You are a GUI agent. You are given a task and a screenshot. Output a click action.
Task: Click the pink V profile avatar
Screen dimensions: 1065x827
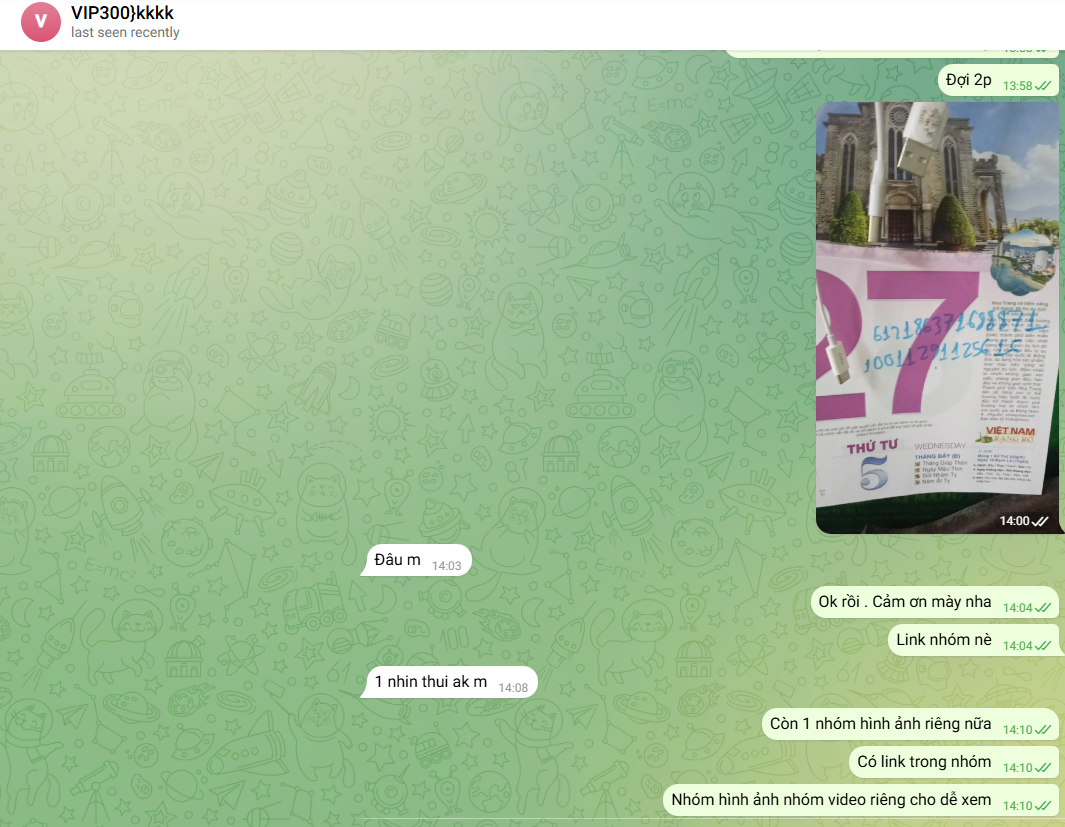click(41, 22)
